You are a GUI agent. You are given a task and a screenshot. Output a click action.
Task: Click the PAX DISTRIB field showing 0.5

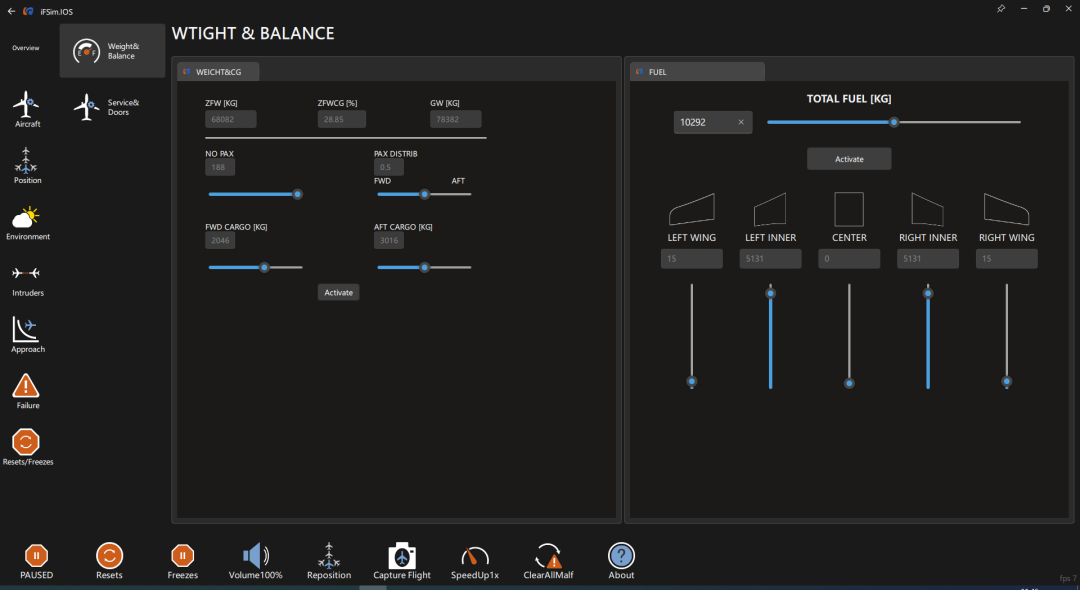pos(388,167)
